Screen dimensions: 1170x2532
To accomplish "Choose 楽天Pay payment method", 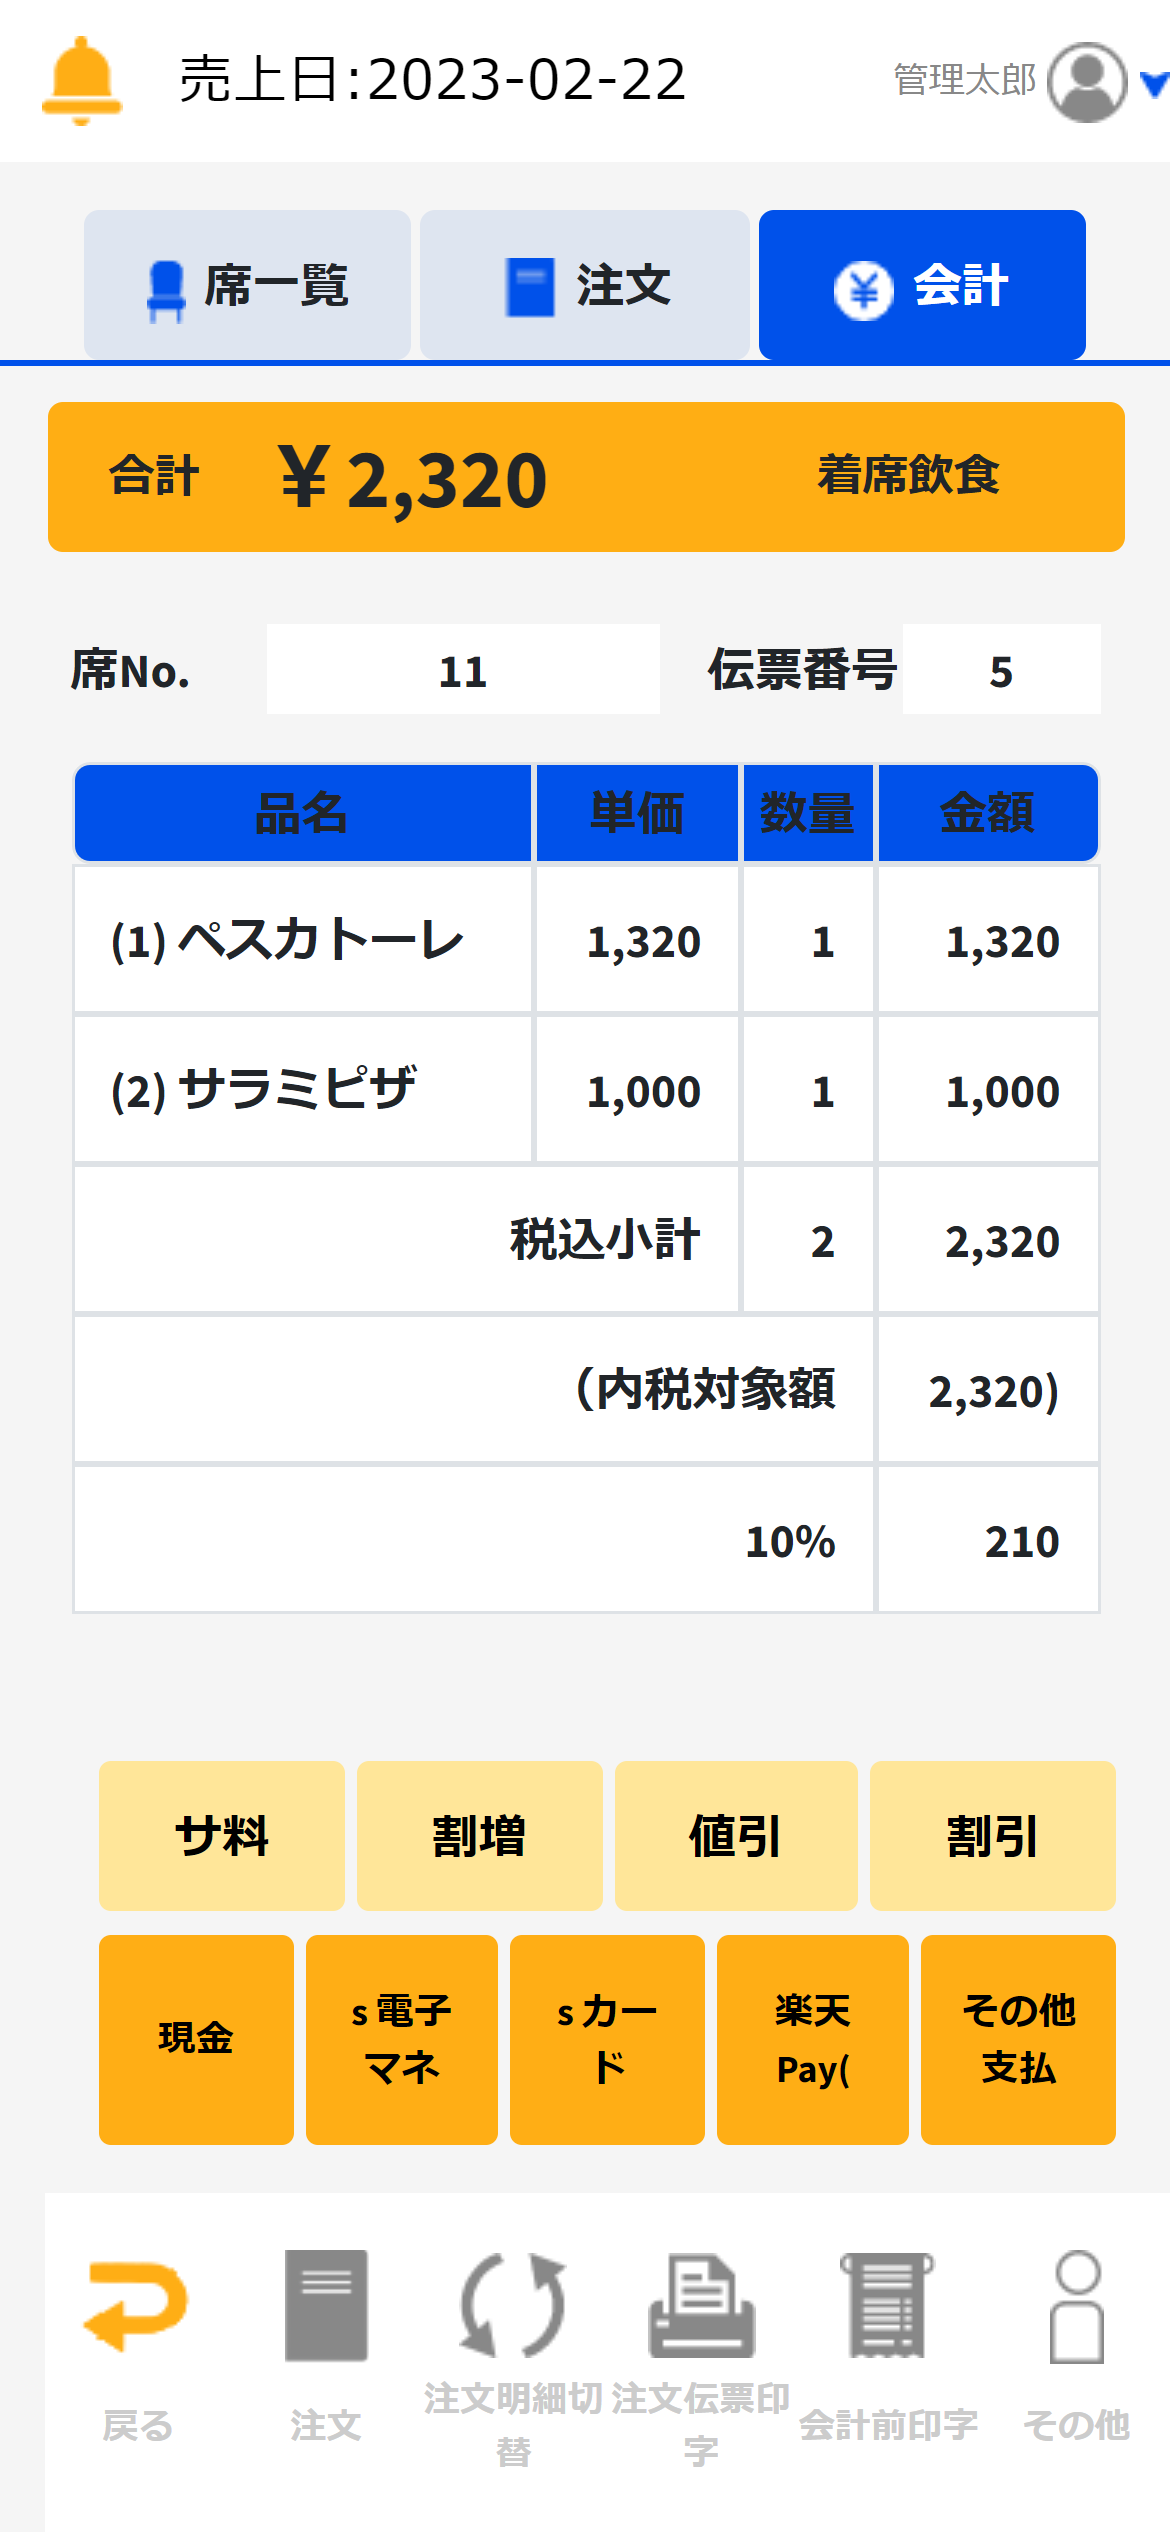I will click(812, 2039).
